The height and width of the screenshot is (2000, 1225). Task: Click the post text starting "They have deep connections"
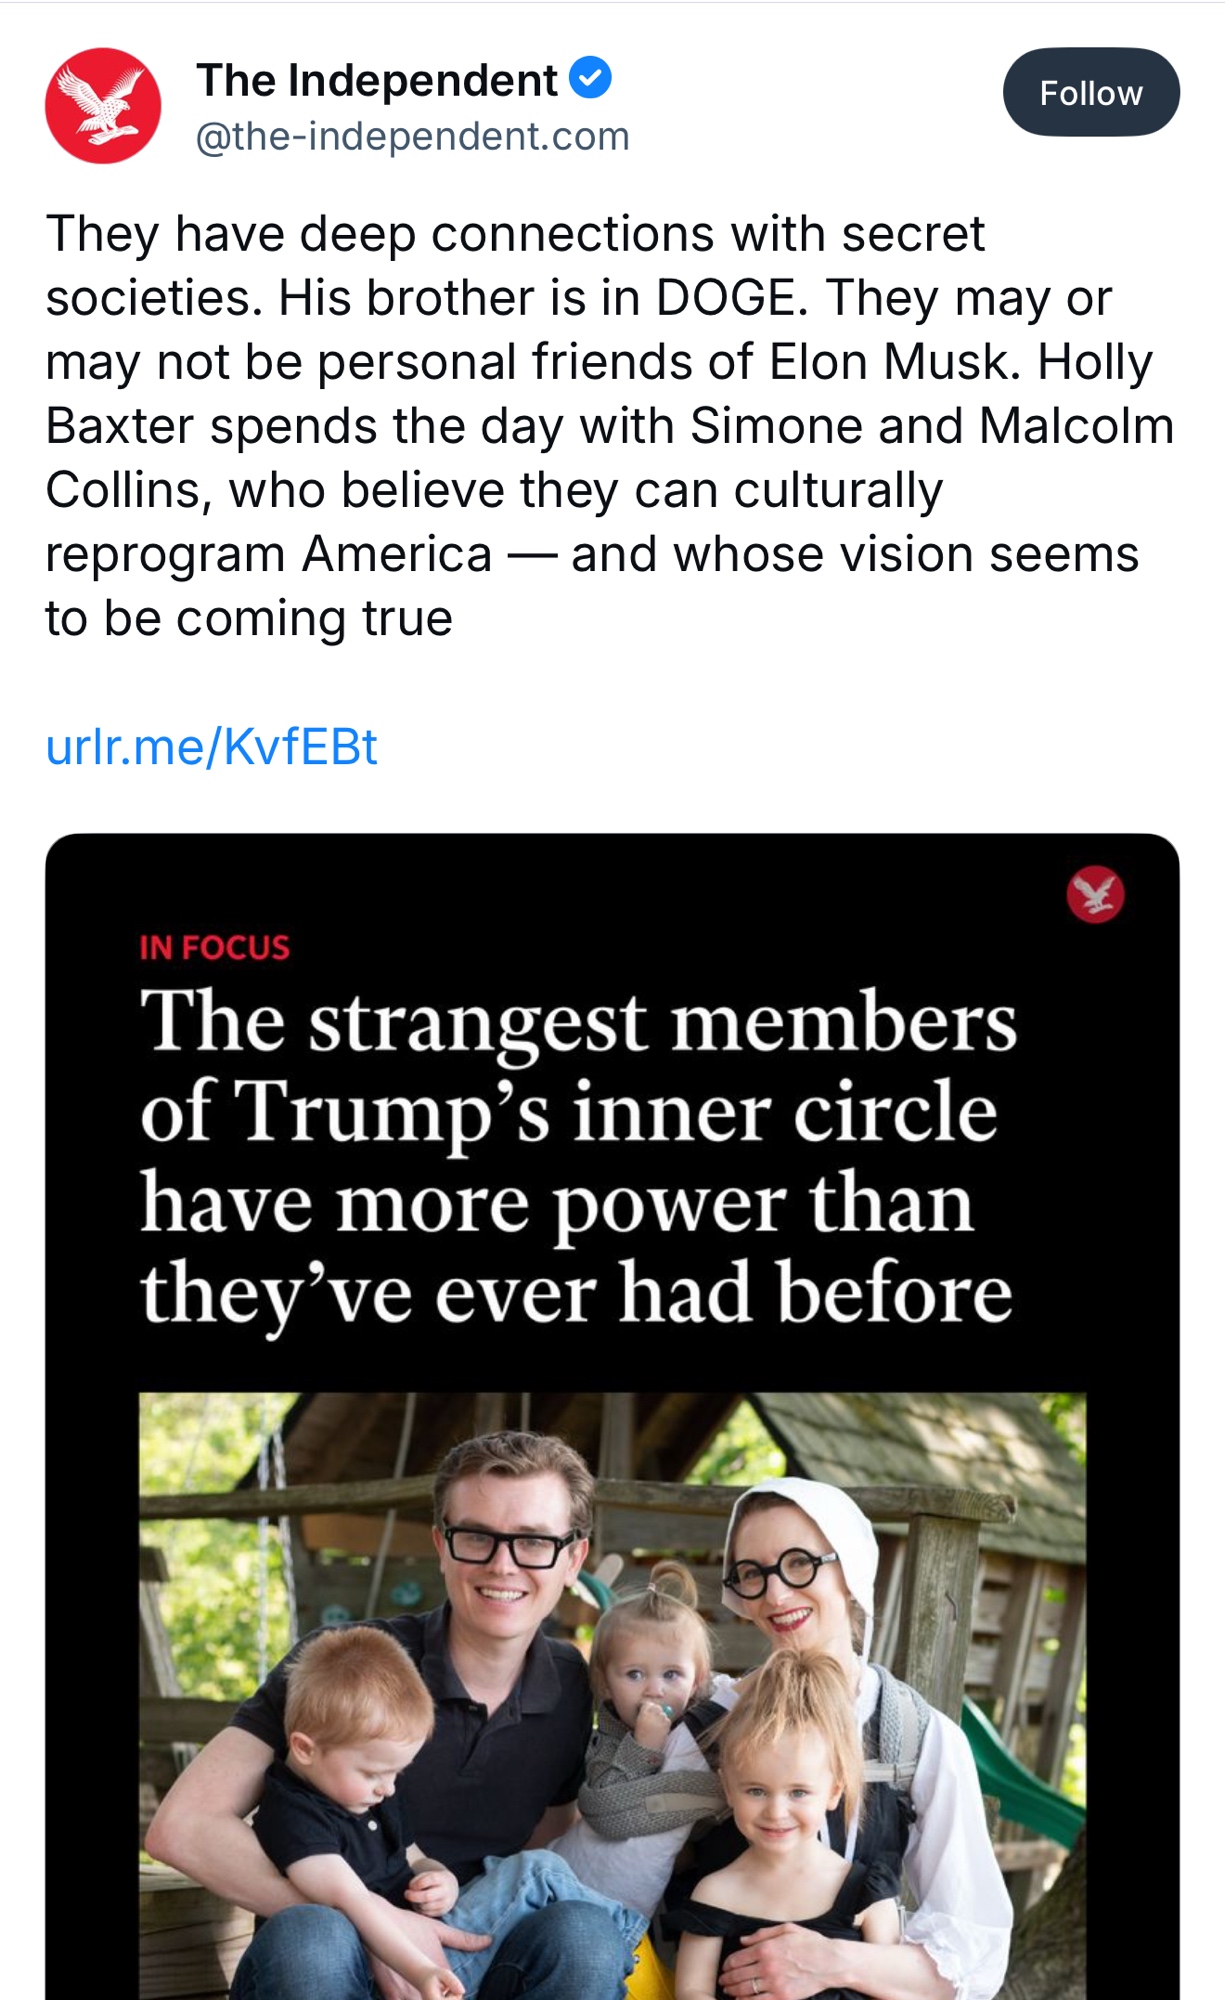[515, 234]
